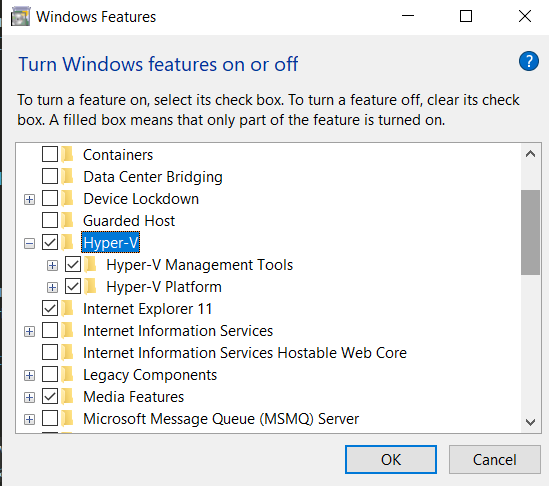Select the Containers label

click(x=118, y=155)
